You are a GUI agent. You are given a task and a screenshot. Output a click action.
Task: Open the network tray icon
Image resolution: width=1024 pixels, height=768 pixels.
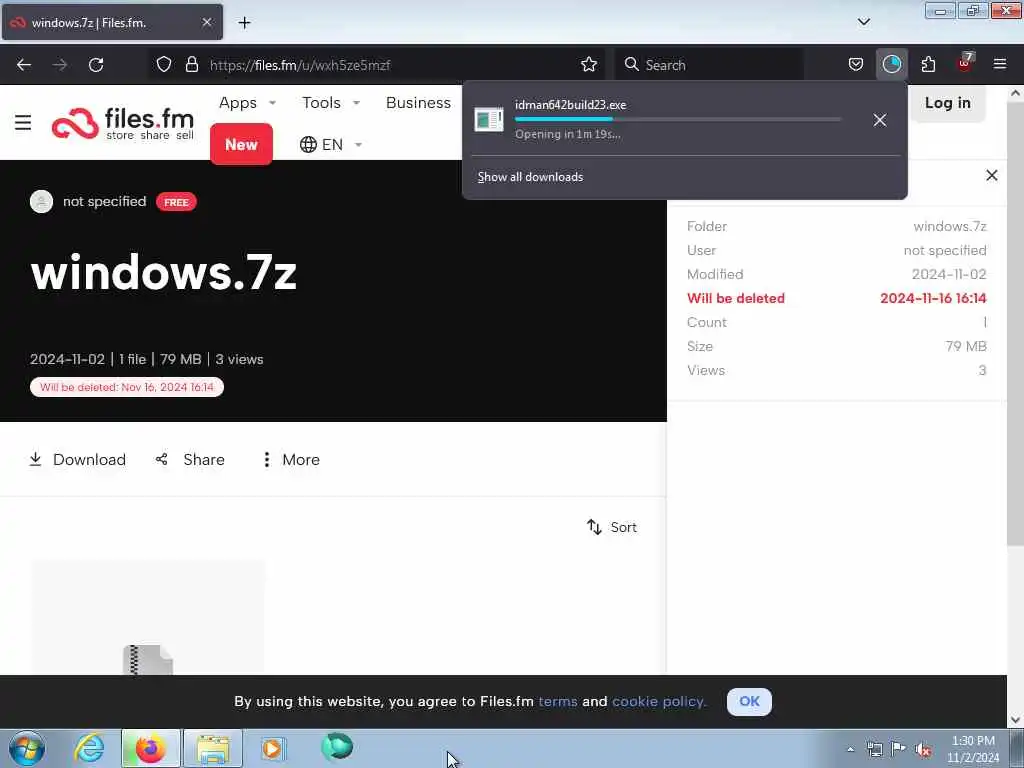coord(874,749)
